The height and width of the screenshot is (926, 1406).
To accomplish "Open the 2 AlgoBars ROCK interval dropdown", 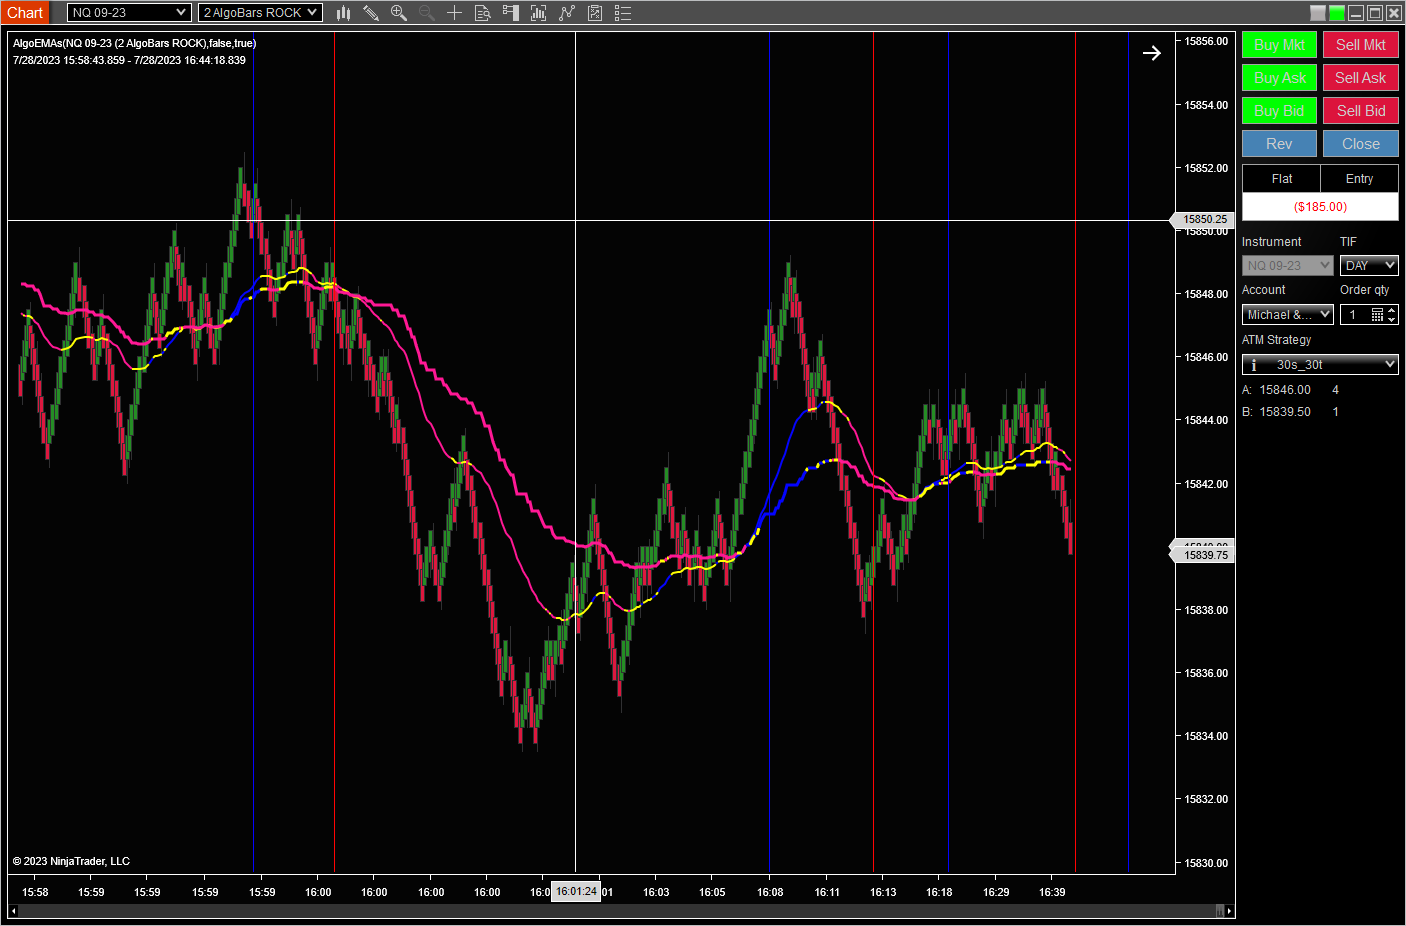I will (x=260, y=13).
